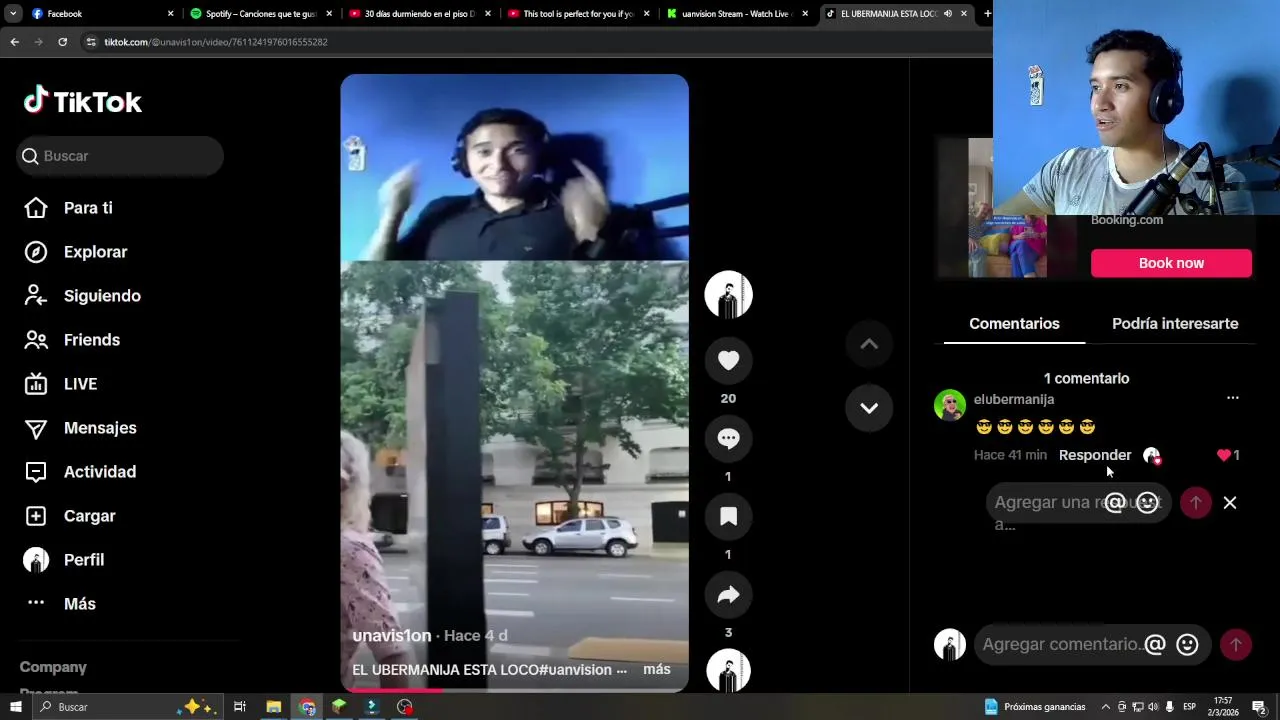Share the video with the arrow icon
Viewport: 1280px width, 720px height.
(728, 595)
